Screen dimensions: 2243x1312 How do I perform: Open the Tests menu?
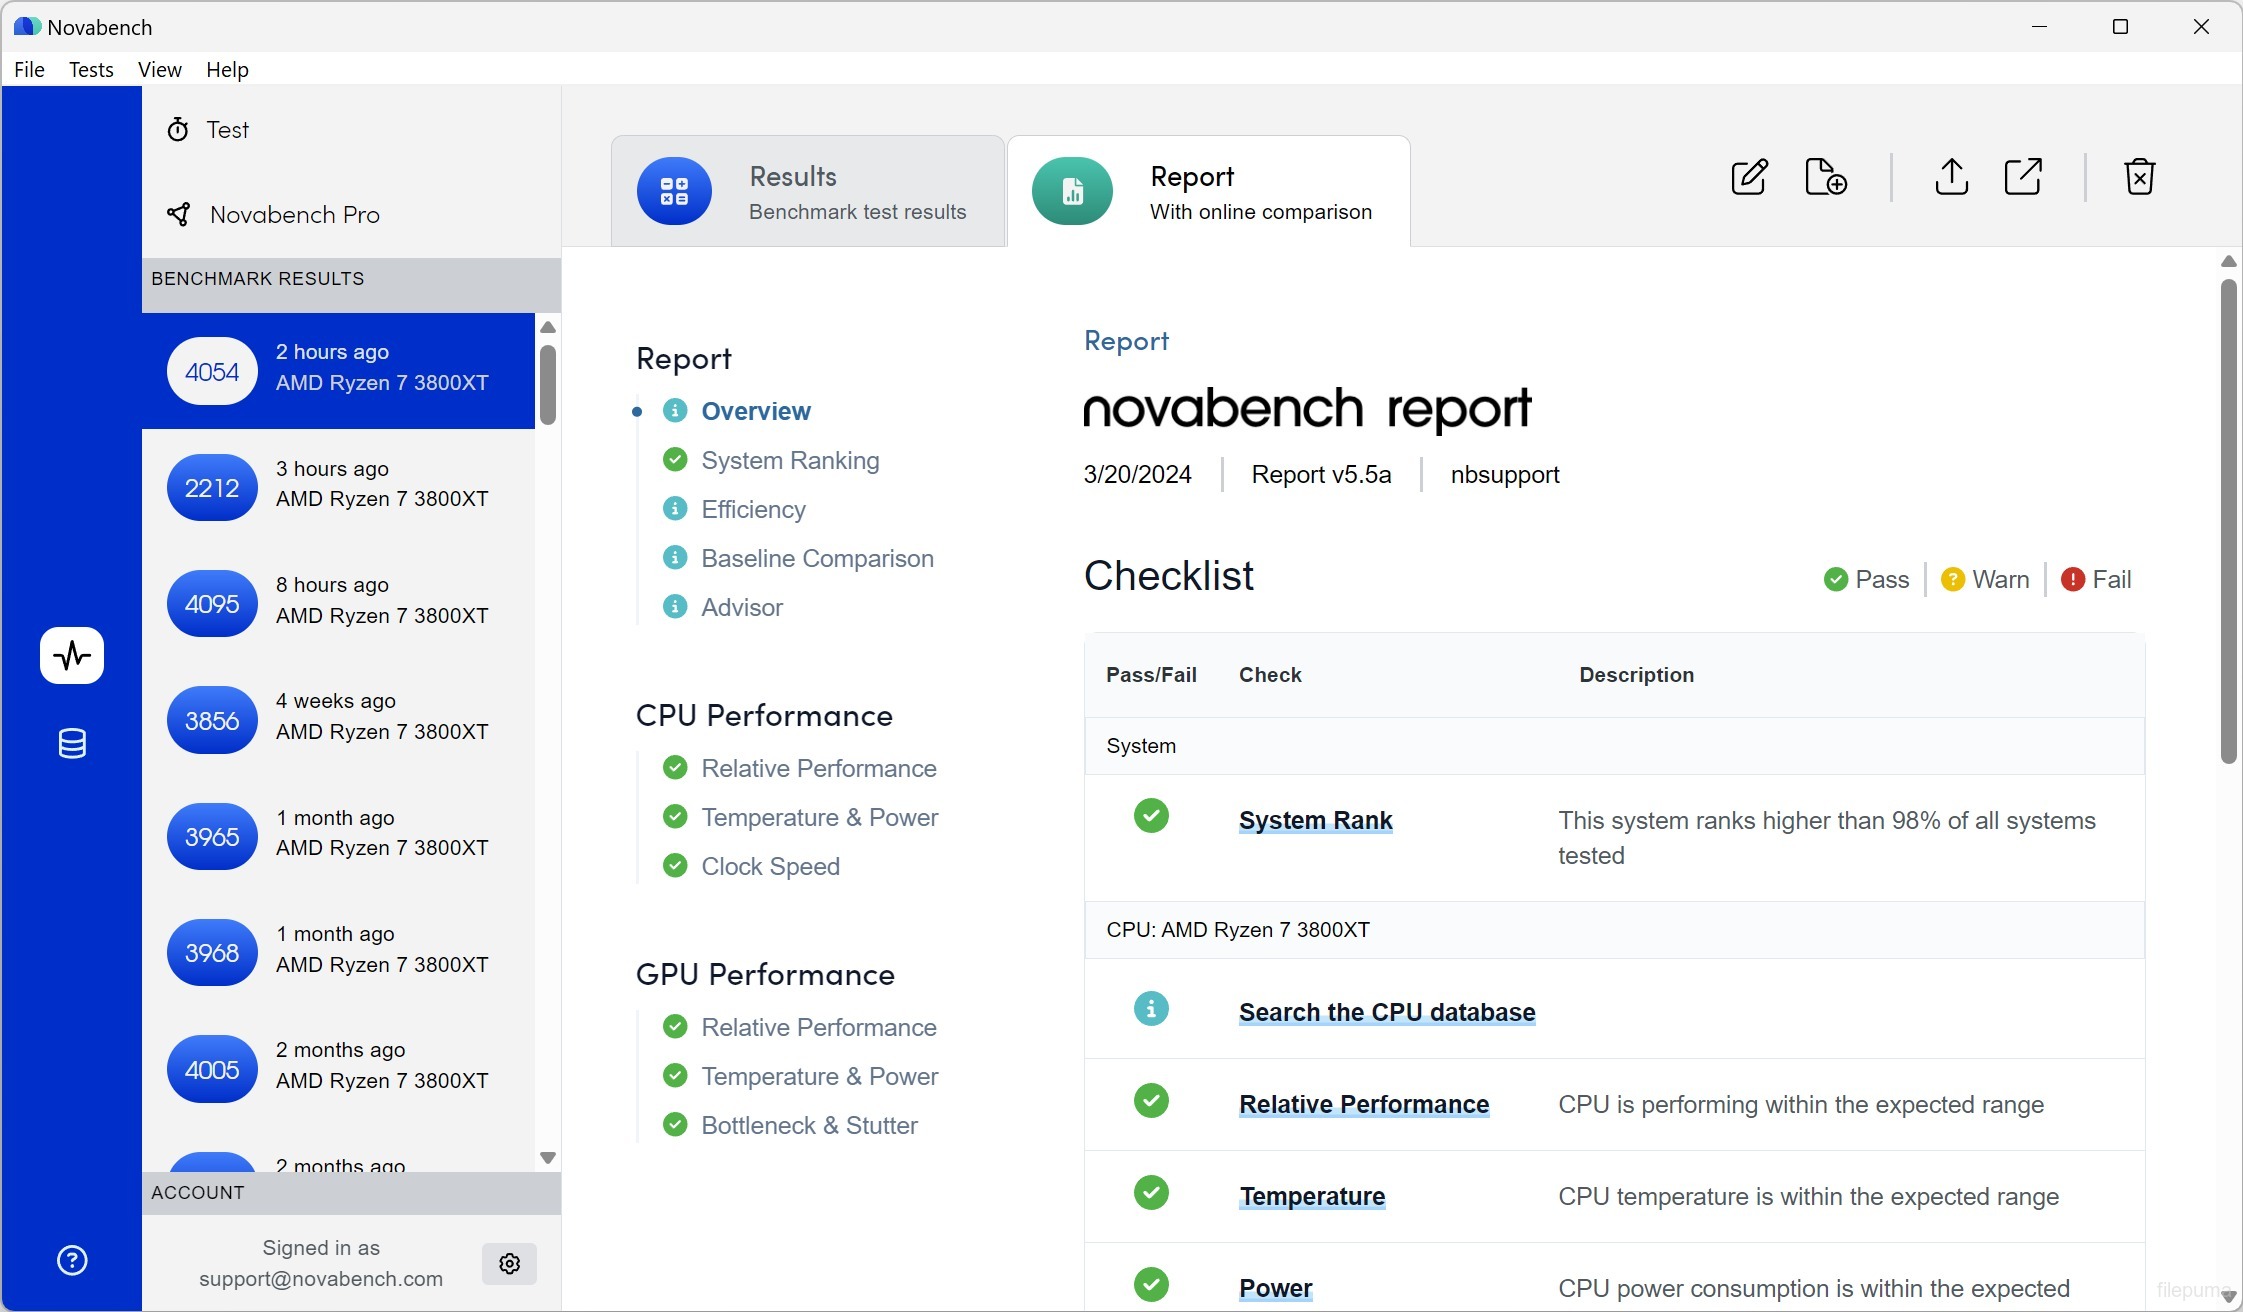pos(91,69)
